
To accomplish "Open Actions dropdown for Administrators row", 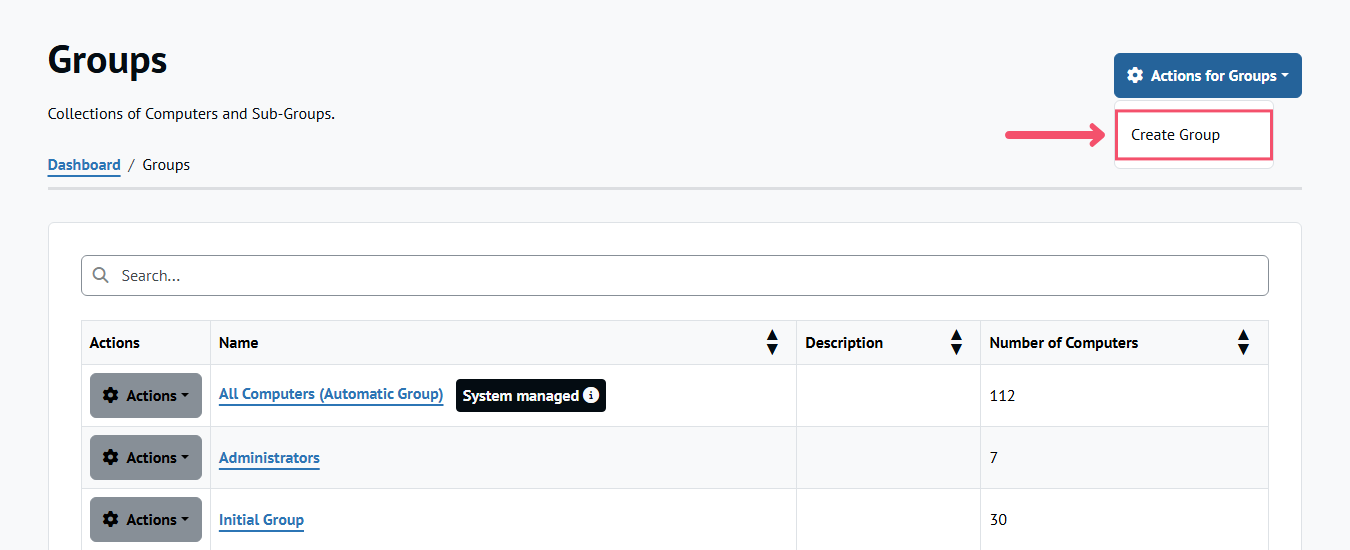I will (x=146, y=457).
